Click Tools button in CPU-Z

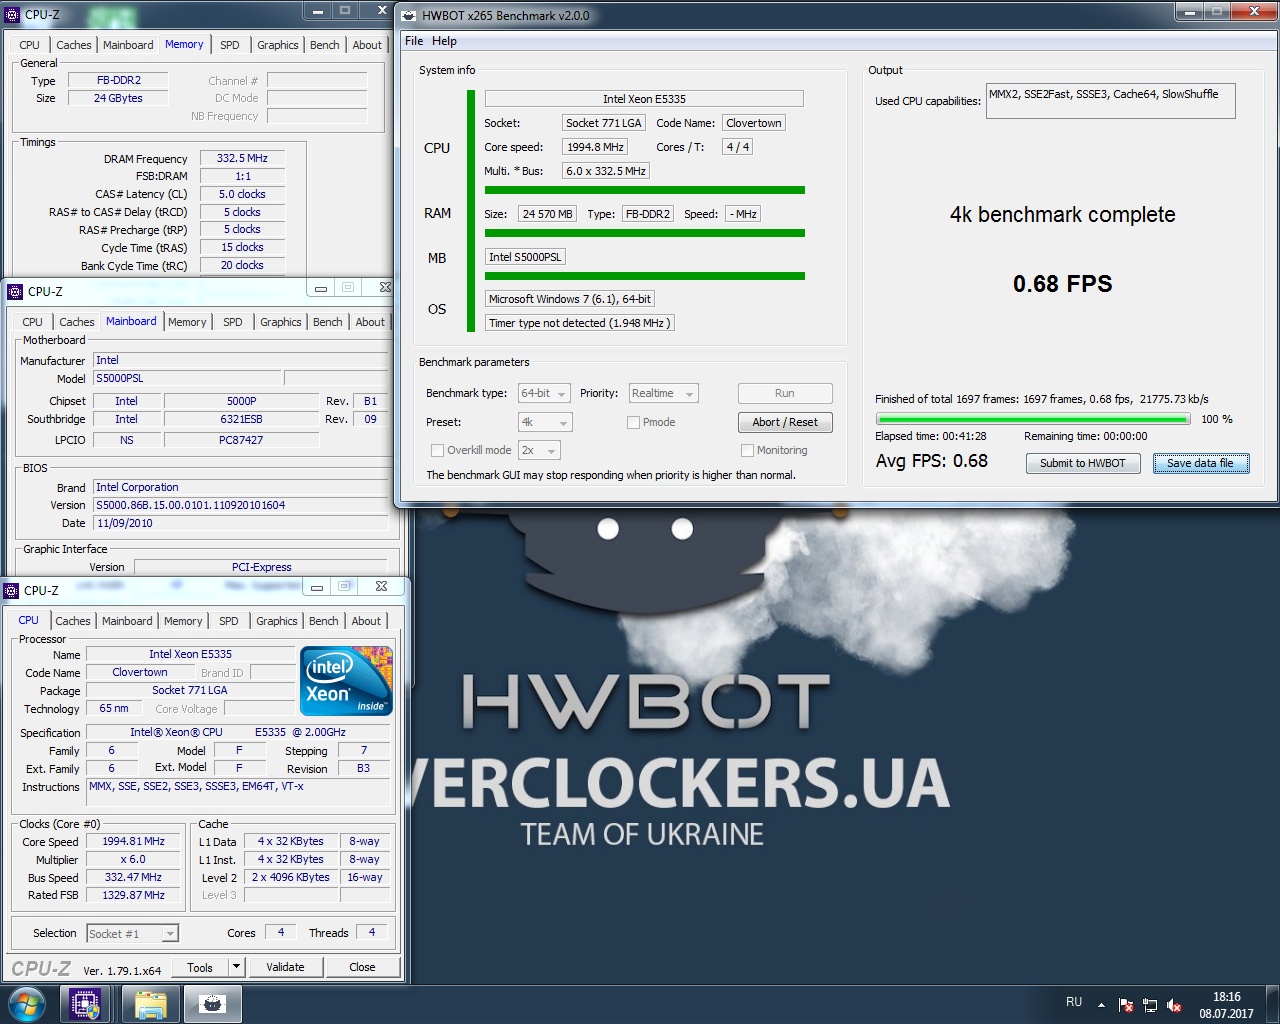point(200,967)
